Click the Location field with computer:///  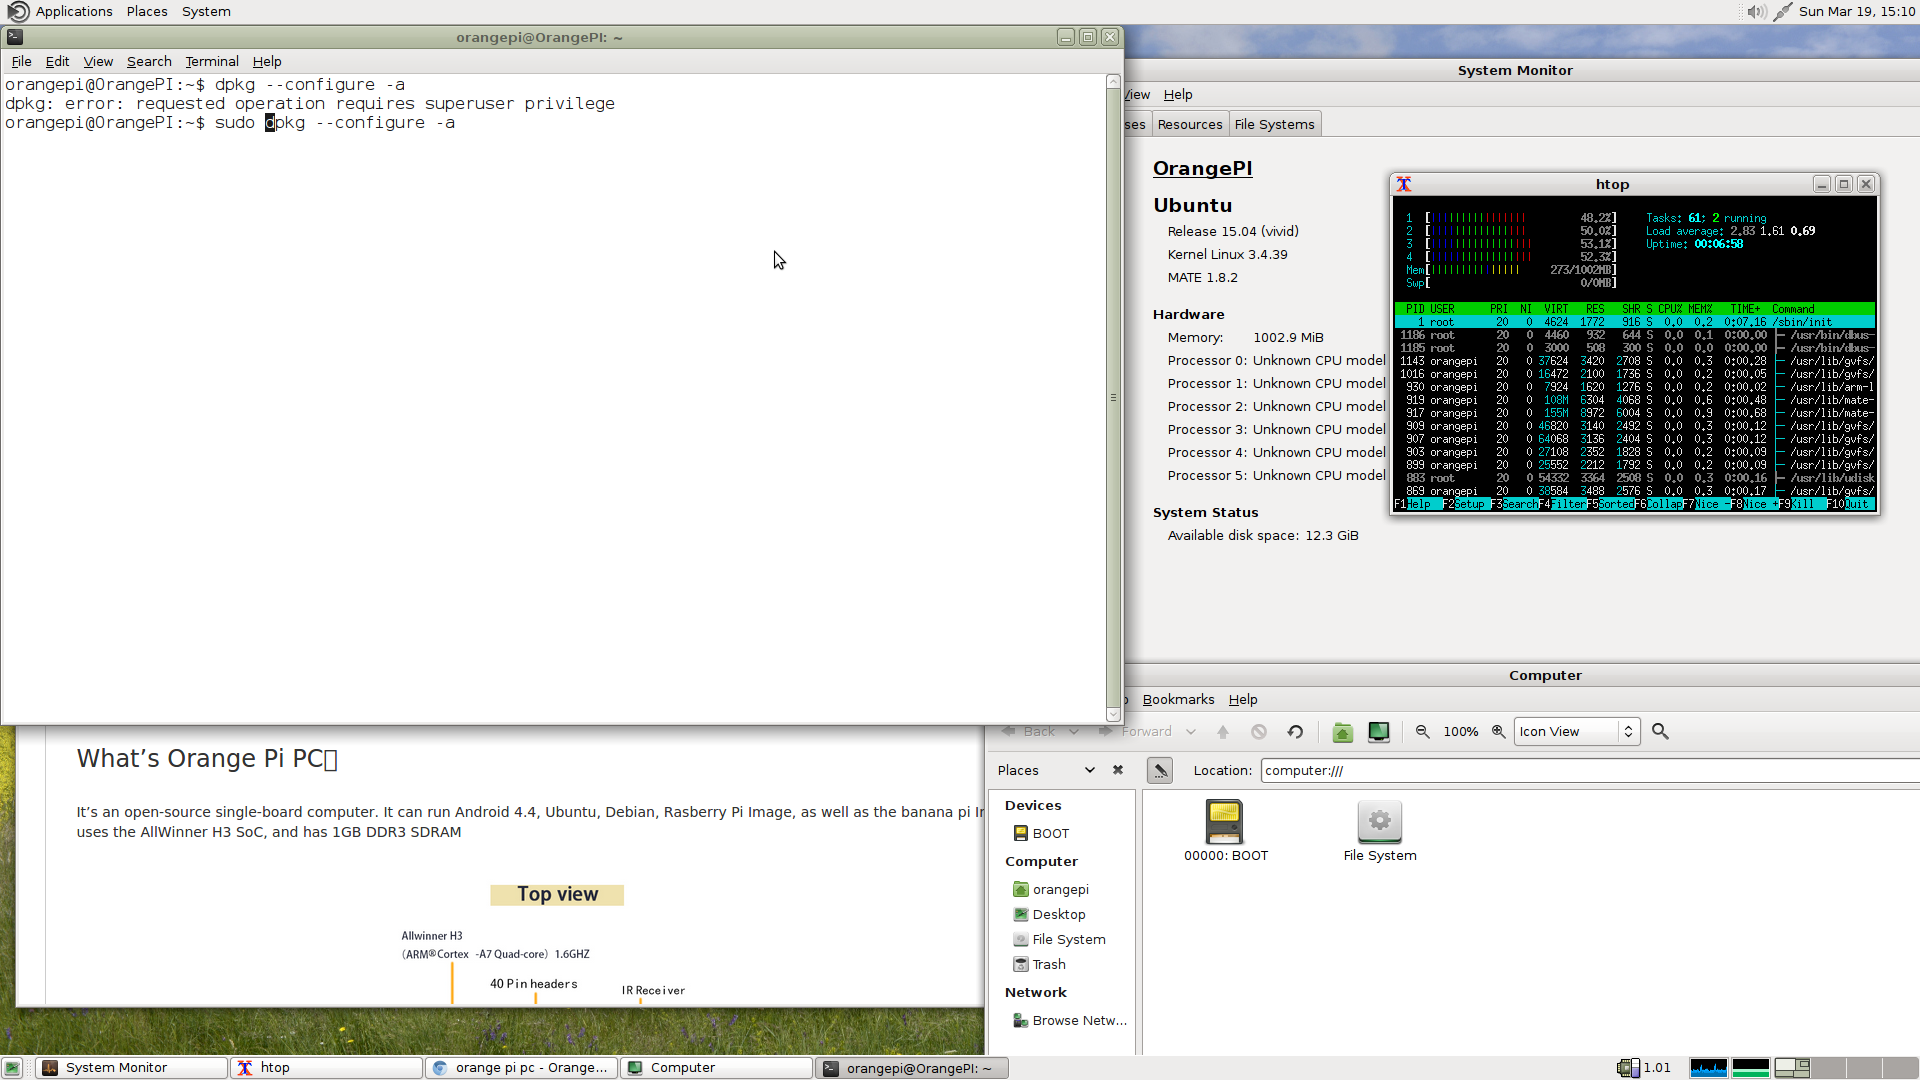[1590, 770]
